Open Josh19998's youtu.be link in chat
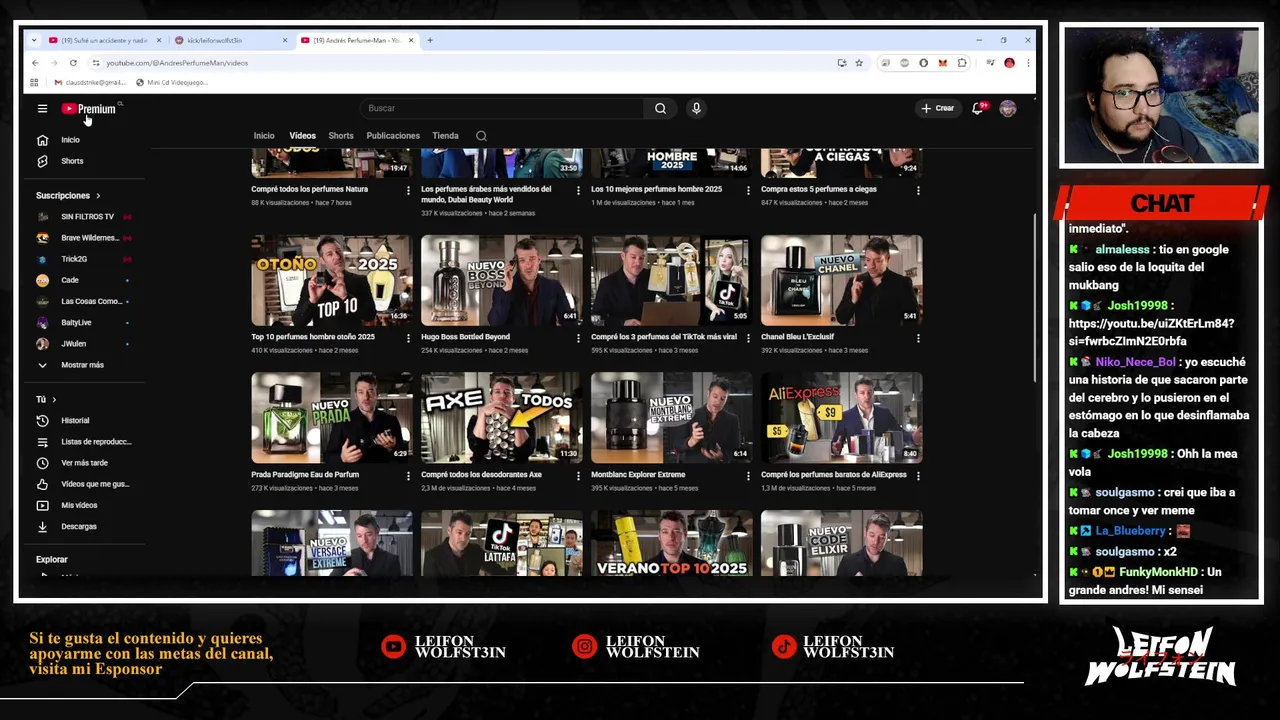Viewport: 1280px width, 720px height. pyautogui.click(x=1151, y=332)
